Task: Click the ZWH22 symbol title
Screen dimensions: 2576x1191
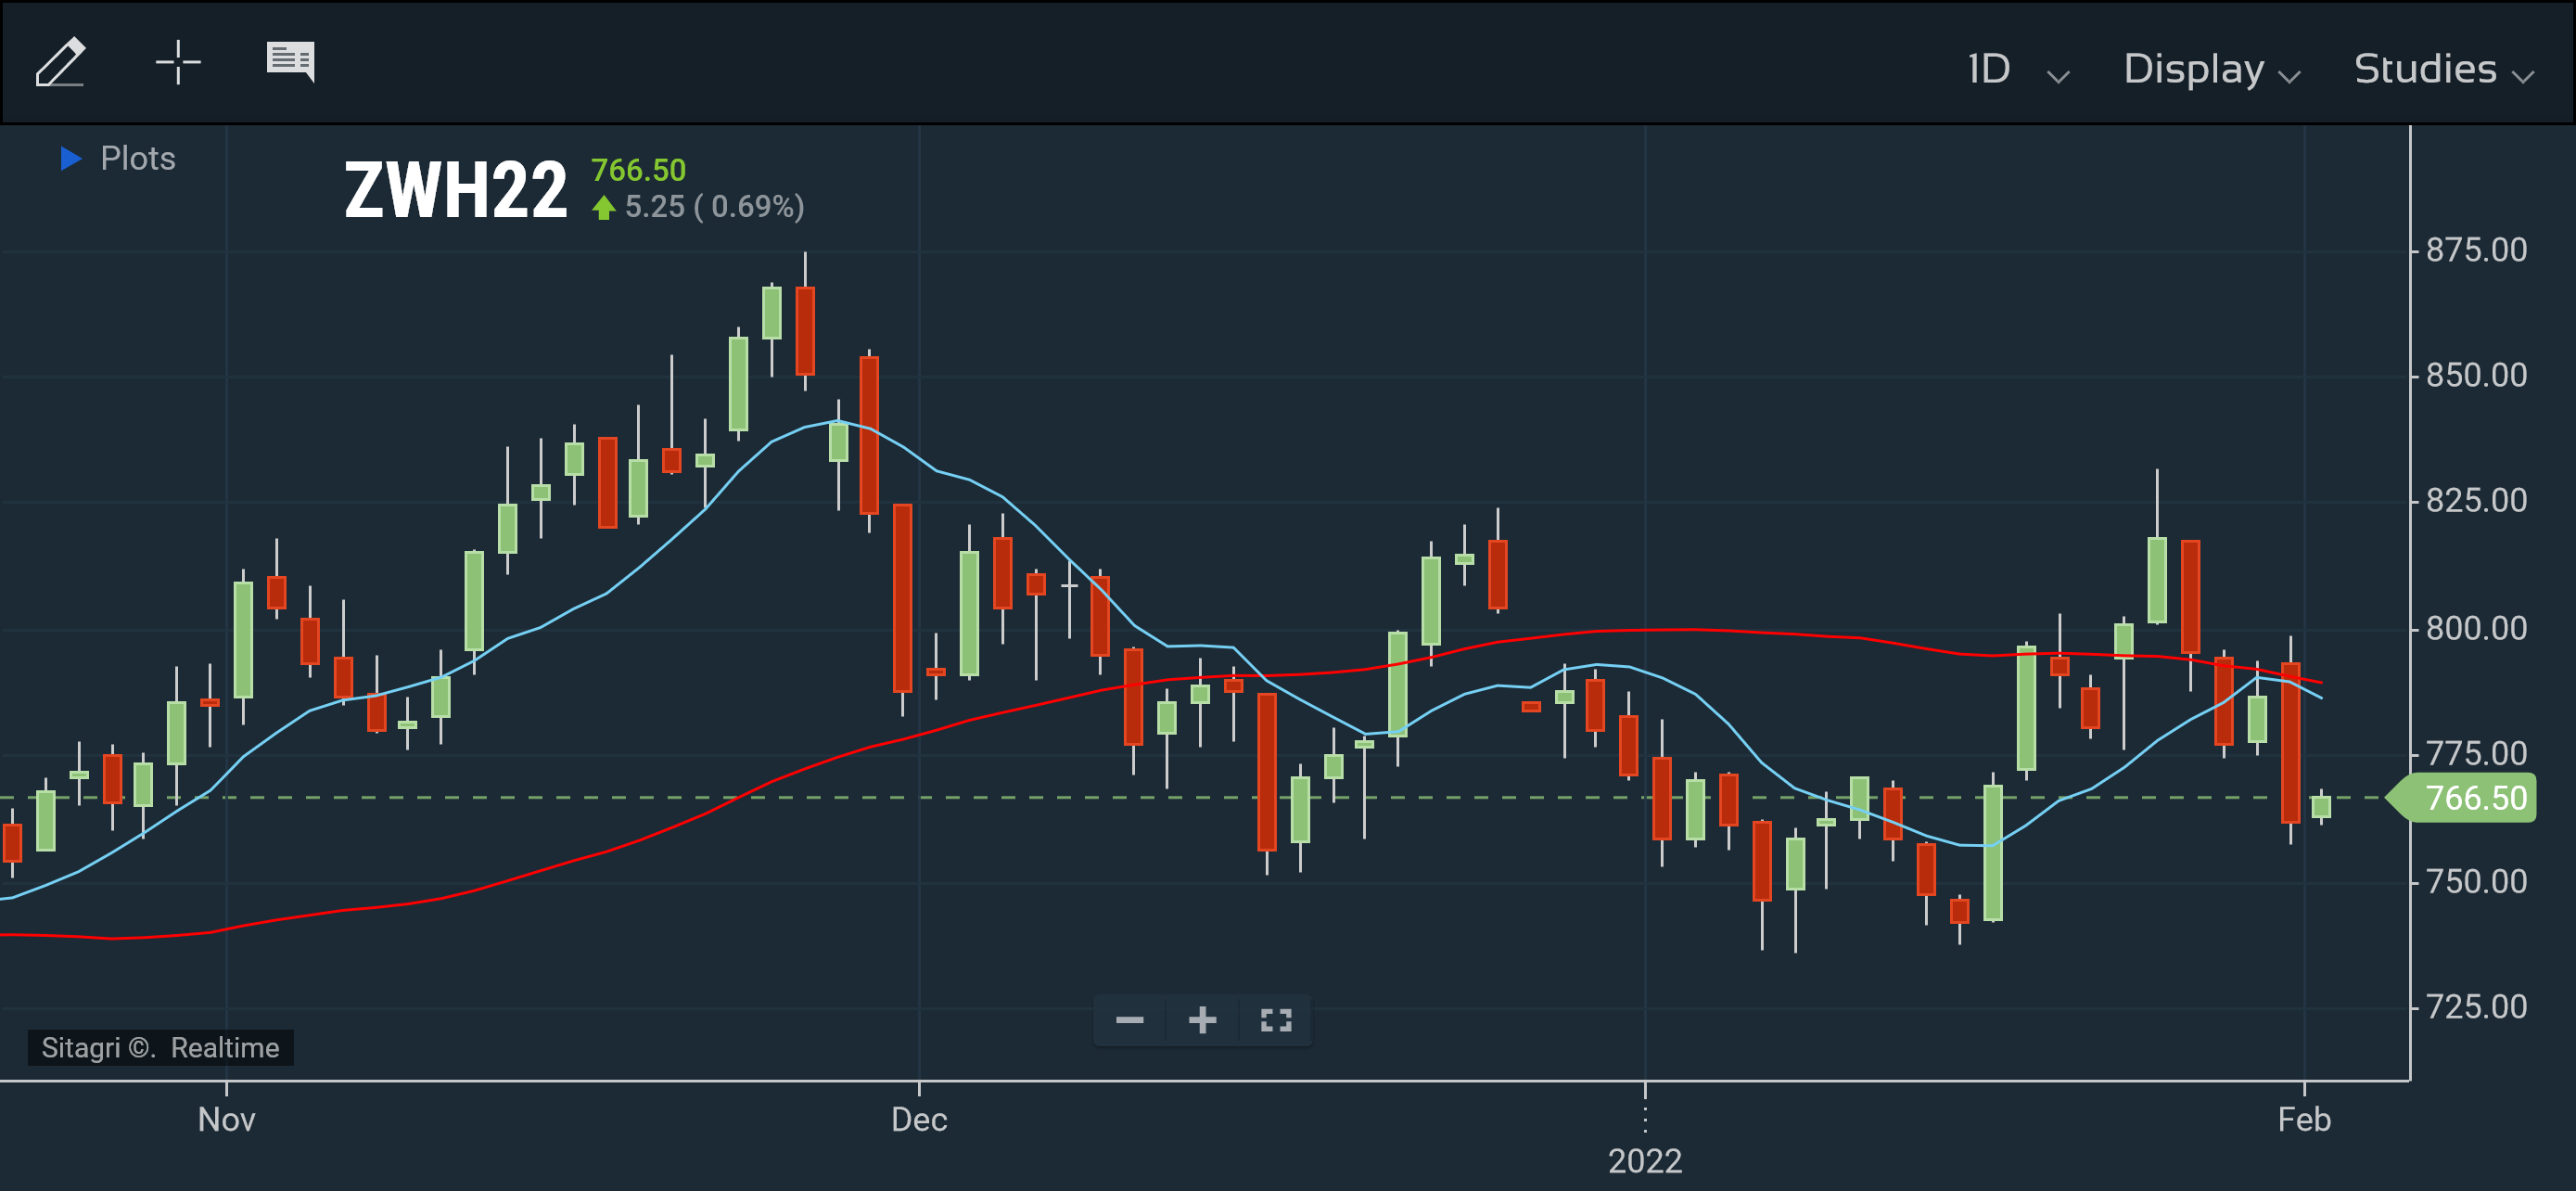Action: point(456,190)
